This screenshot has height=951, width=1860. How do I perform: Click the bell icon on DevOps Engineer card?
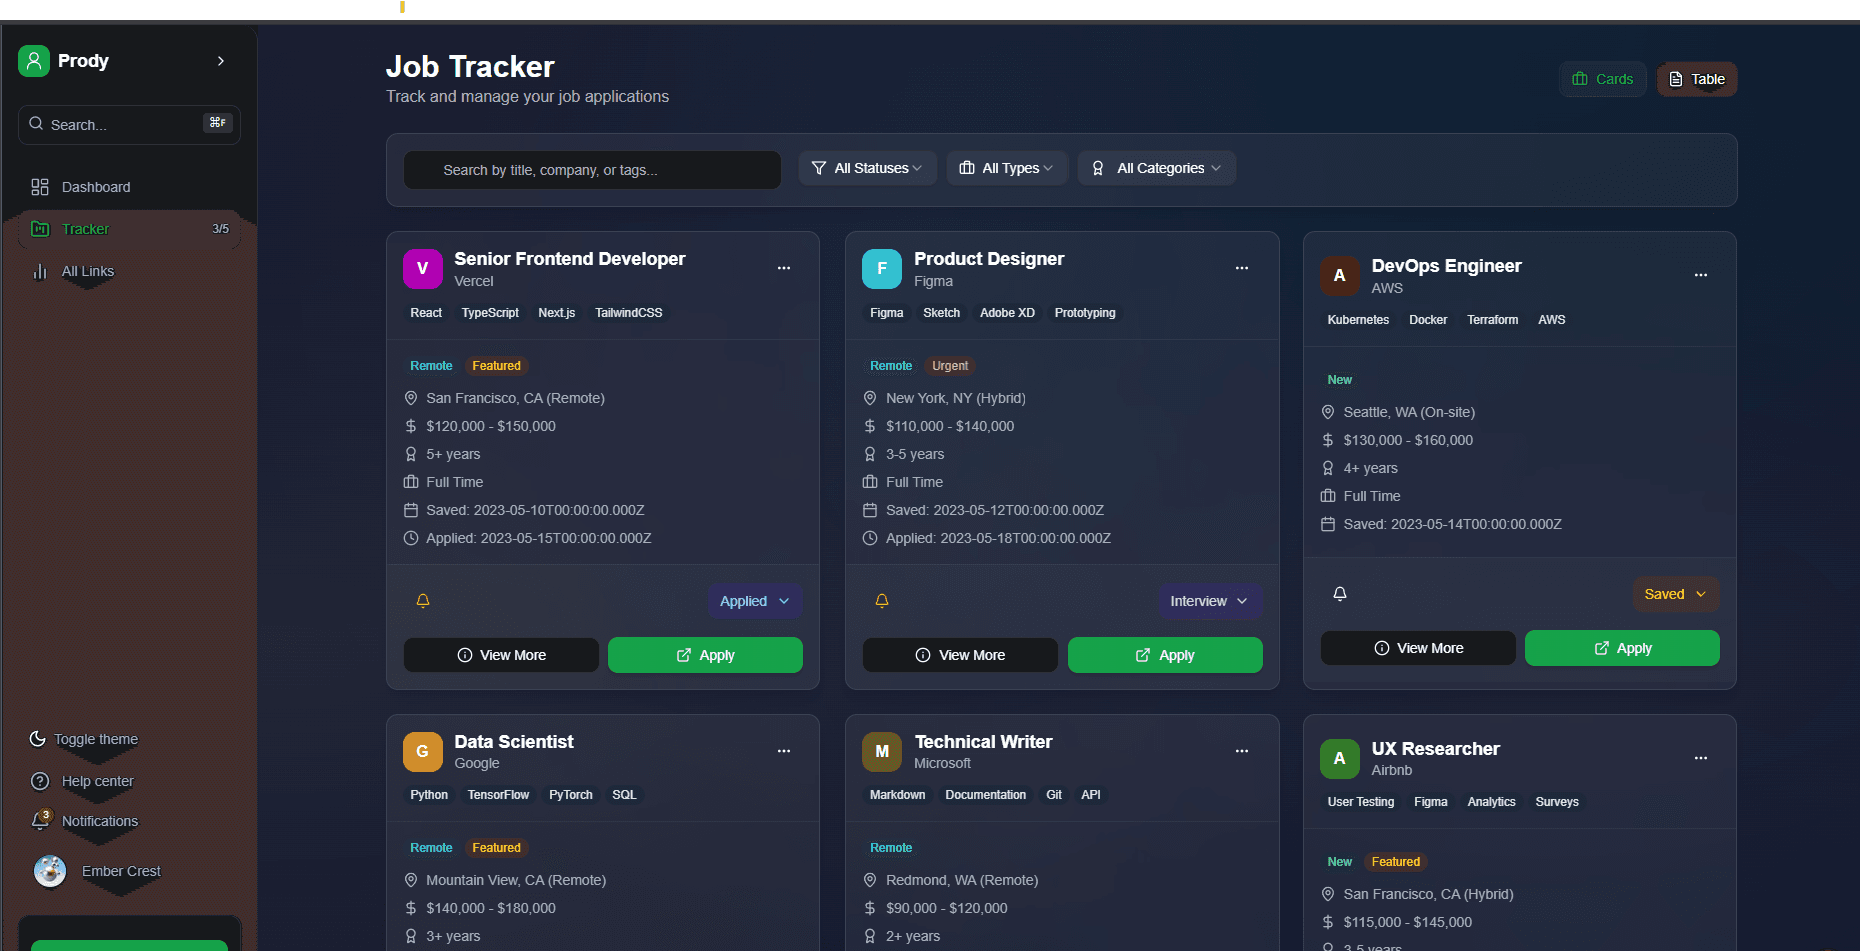pos(1340,594)
